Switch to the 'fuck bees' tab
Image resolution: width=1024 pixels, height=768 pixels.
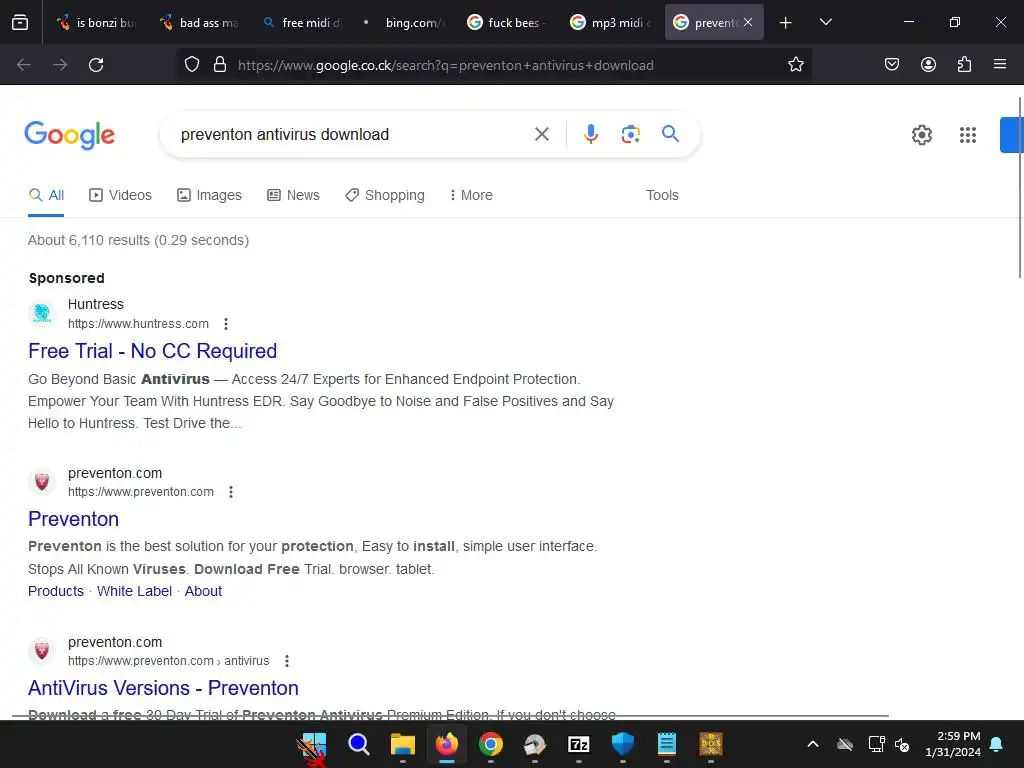(508, 23)
